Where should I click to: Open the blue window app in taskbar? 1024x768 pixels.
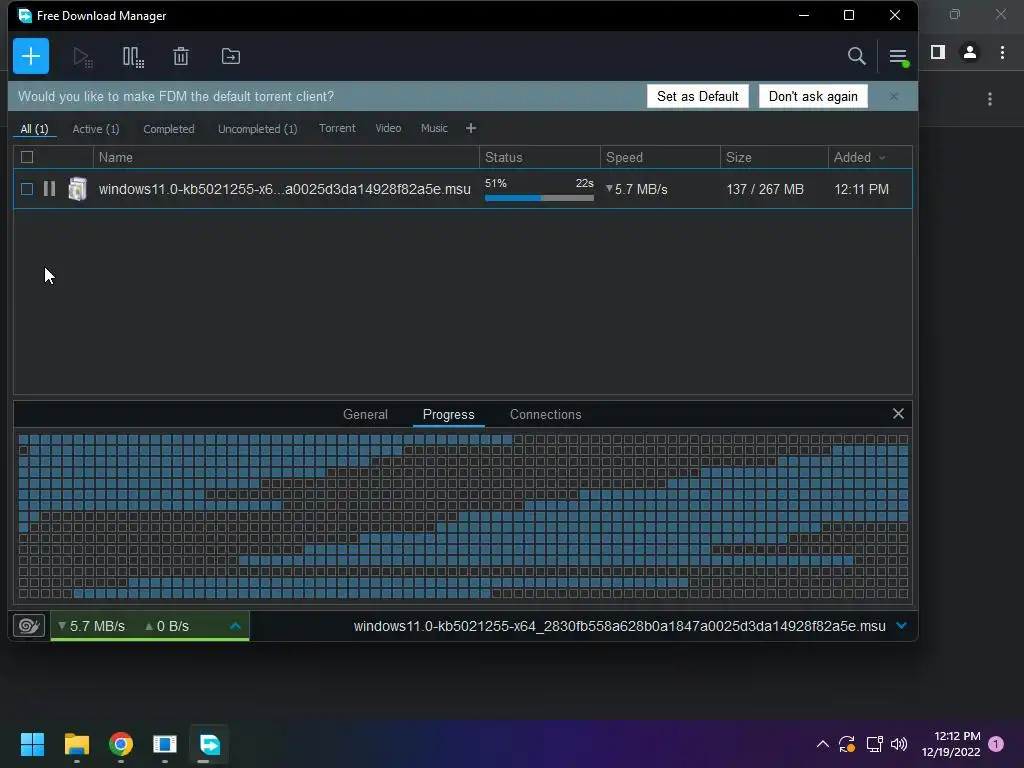tap(165, 744)
